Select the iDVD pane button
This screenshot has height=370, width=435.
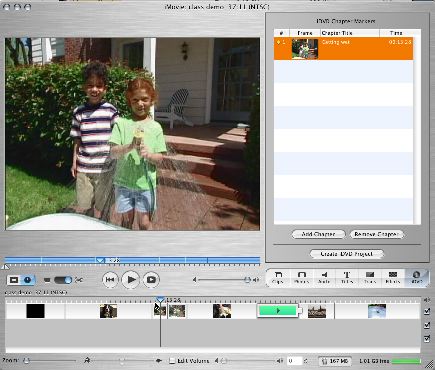416,277
